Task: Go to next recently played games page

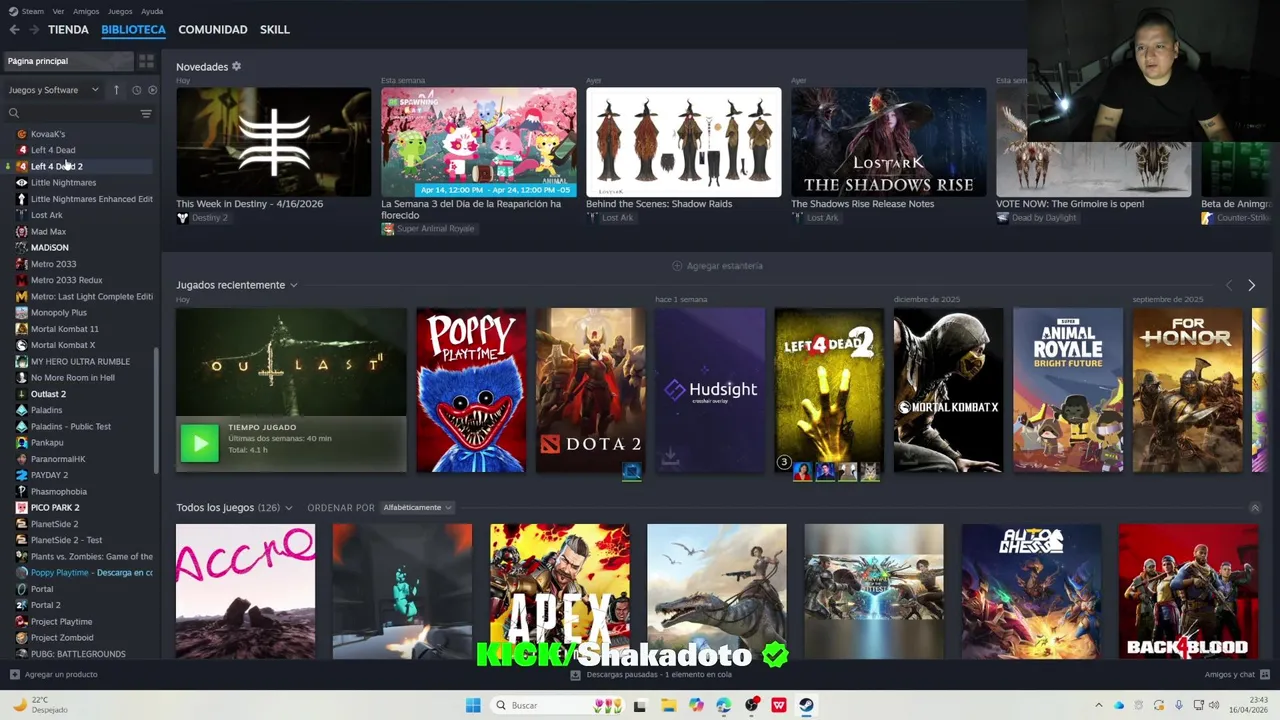Action: pos(1251,286)
